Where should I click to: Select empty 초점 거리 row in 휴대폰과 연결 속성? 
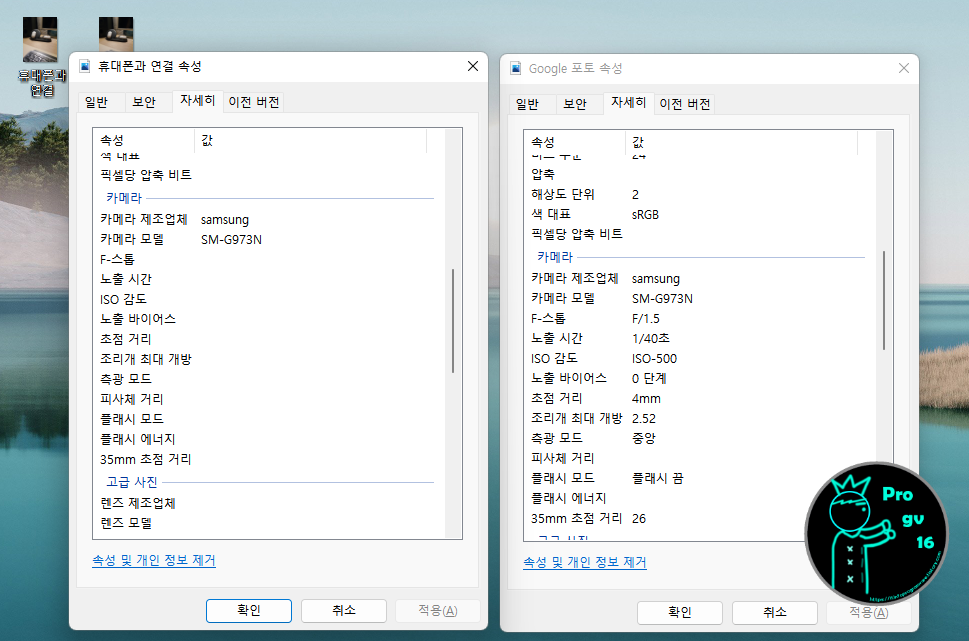267,339
